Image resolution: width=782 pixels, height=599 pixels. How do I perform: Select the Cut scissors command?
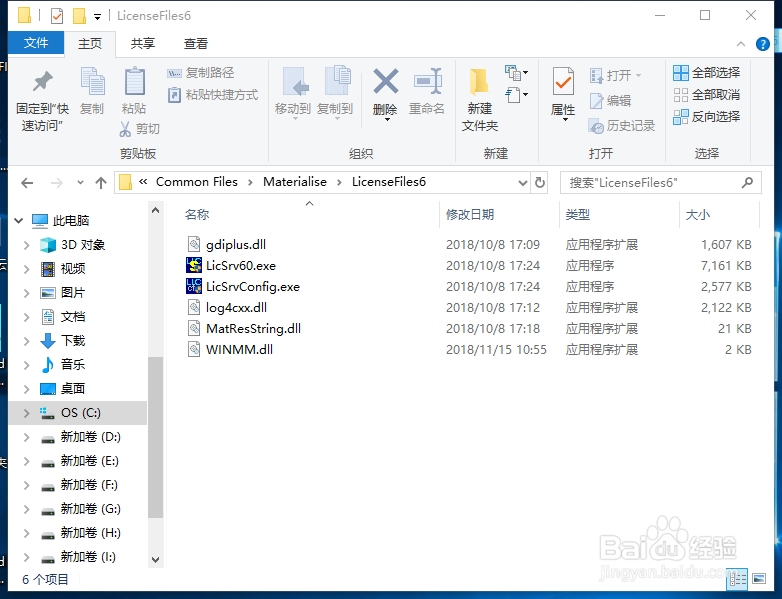(139, 129)
